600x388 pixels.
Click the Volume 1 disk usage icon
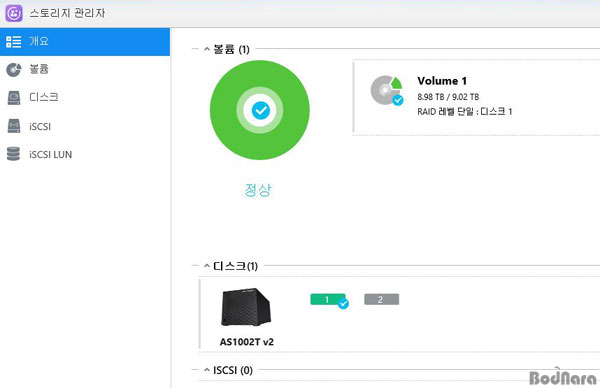(386, 90)
